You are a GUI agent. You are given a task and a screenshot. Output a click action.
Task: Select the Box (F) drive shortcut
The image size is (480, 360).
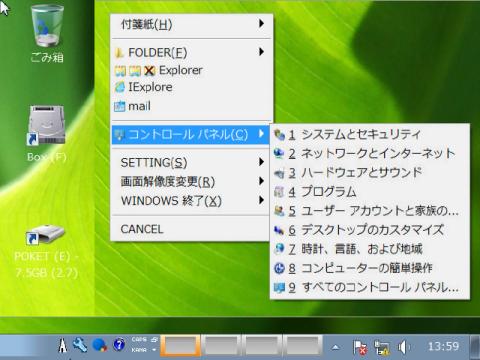(x=47, y=134)
